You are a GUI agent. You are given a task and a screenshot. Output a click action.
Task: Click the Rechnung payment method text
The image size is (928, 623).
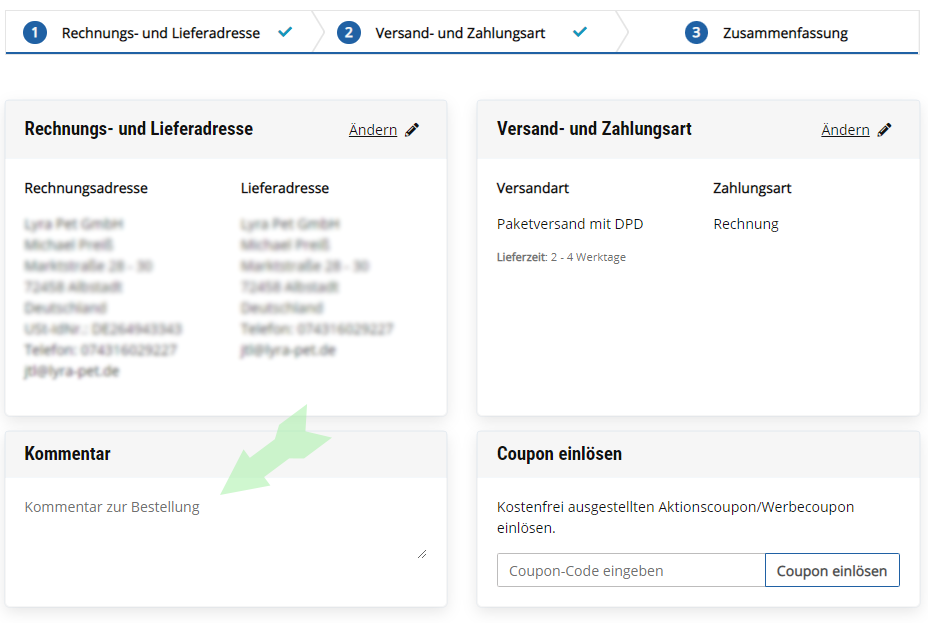pyautogui.click(x=746, y=224)
